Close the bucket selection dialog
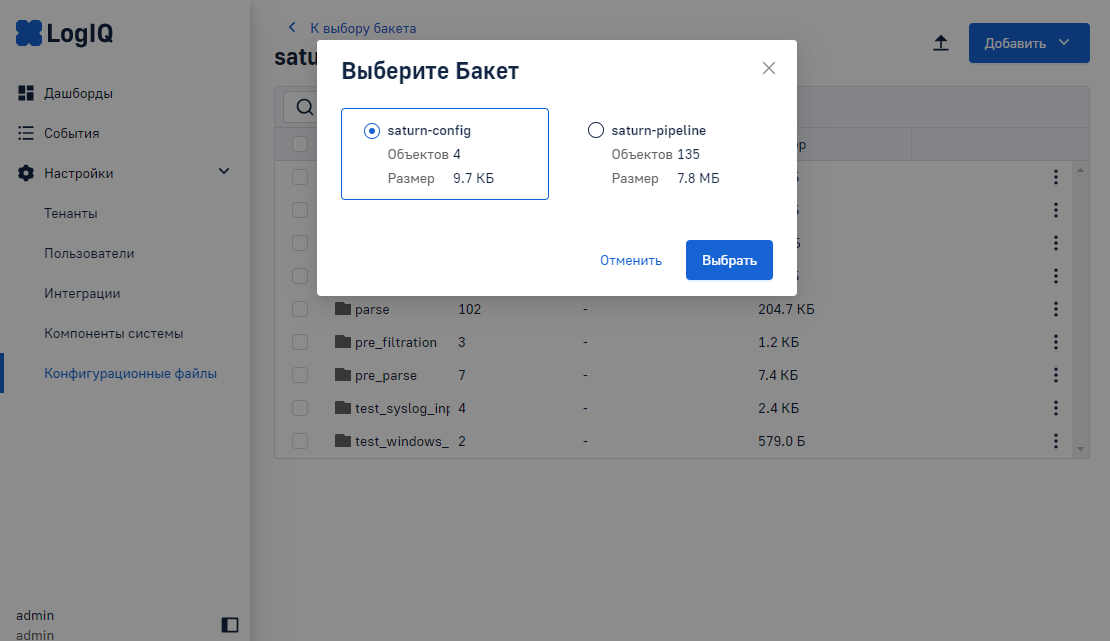The height and width of the screenshot is (641, 1110). pyautogui.click(x=769, y=68)
